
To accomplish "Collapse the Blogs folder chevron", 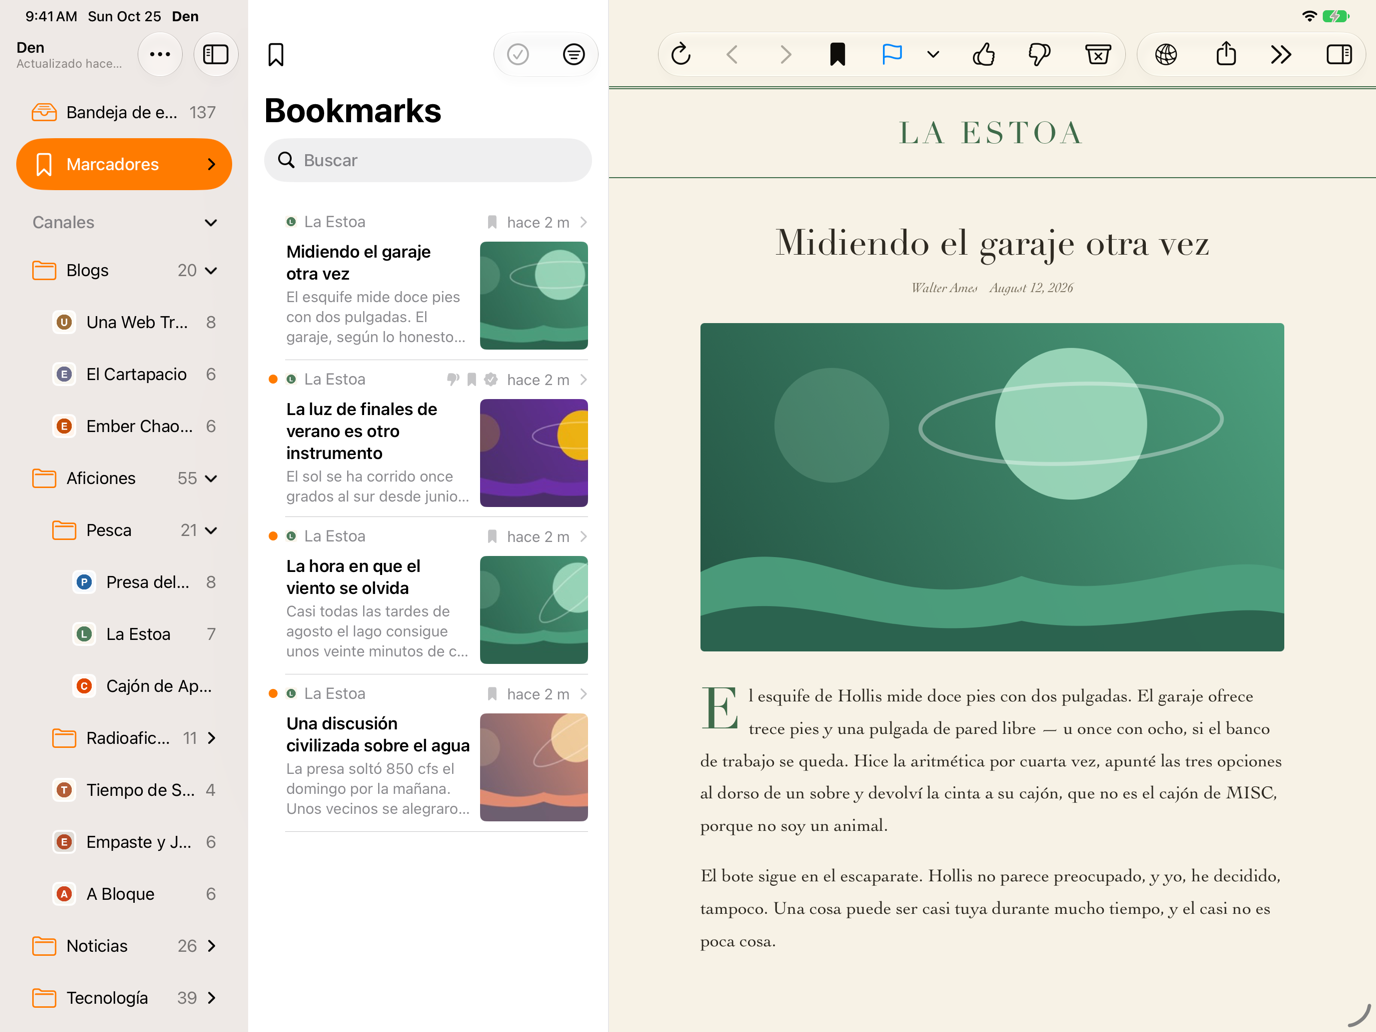I will 211,270.
